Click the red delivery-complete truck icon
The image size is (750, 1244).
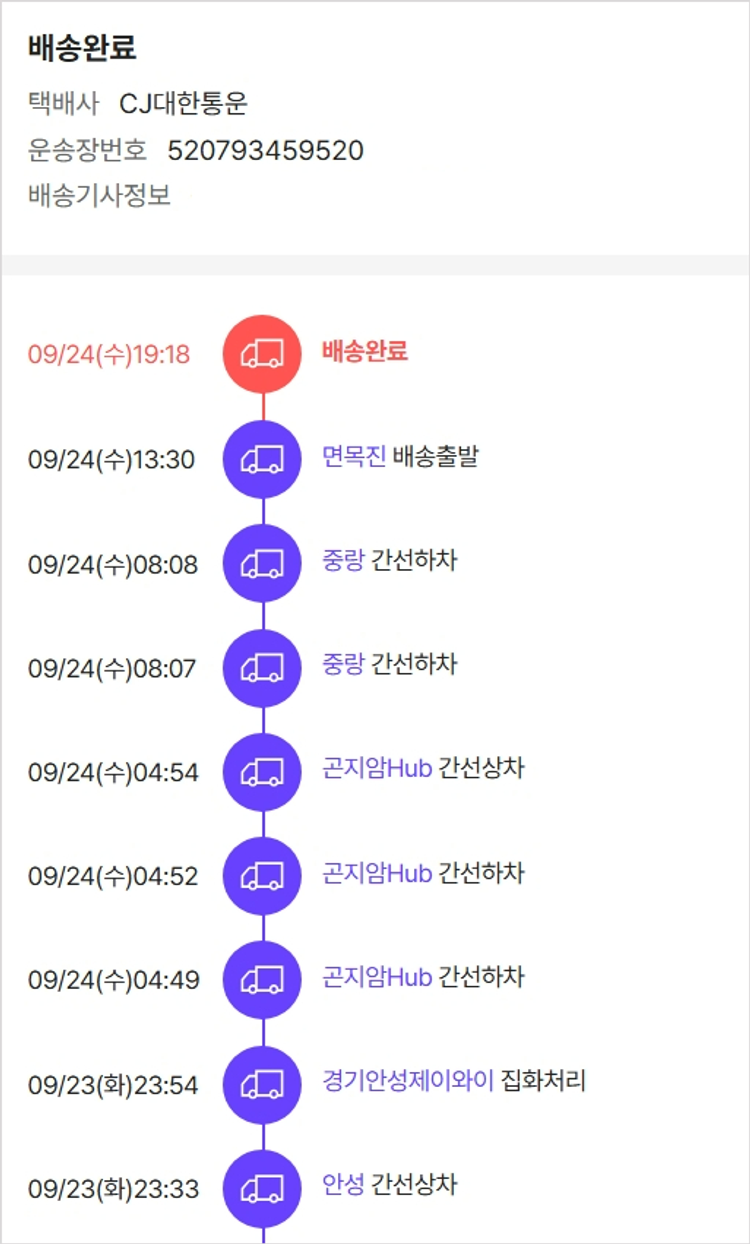pos(262,354)
